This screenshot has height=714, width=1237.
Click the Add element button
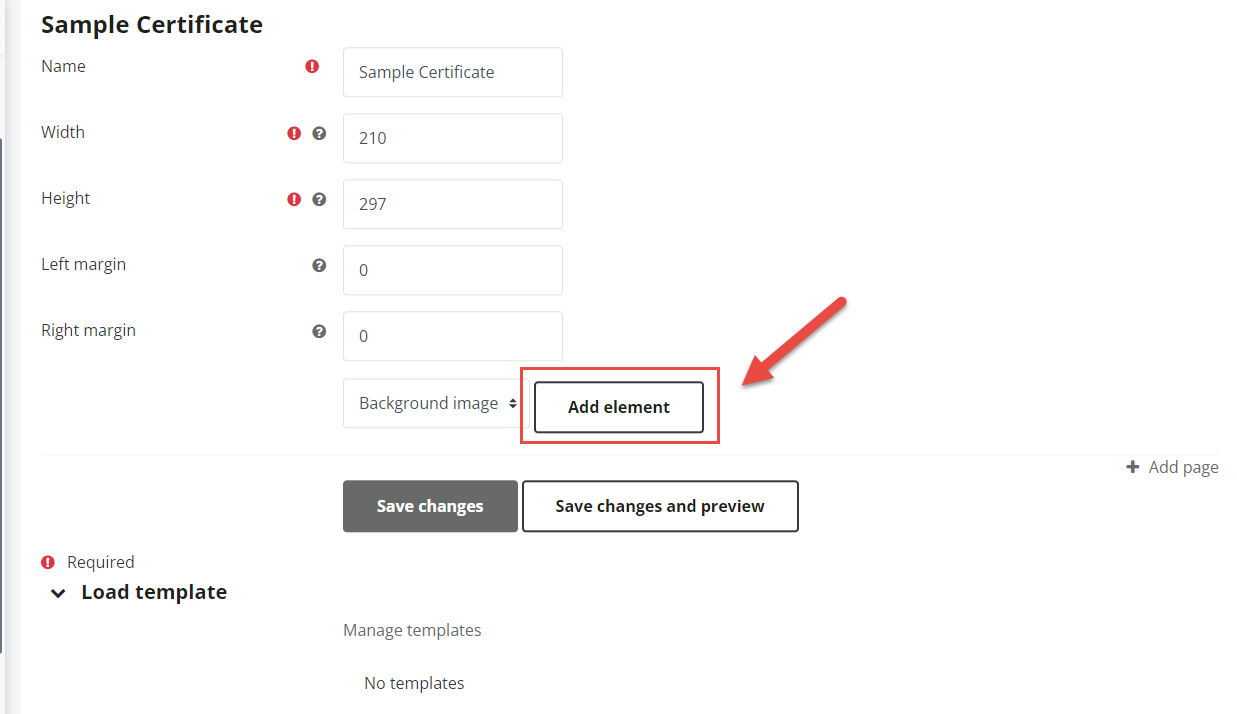[x=619, y=407]
